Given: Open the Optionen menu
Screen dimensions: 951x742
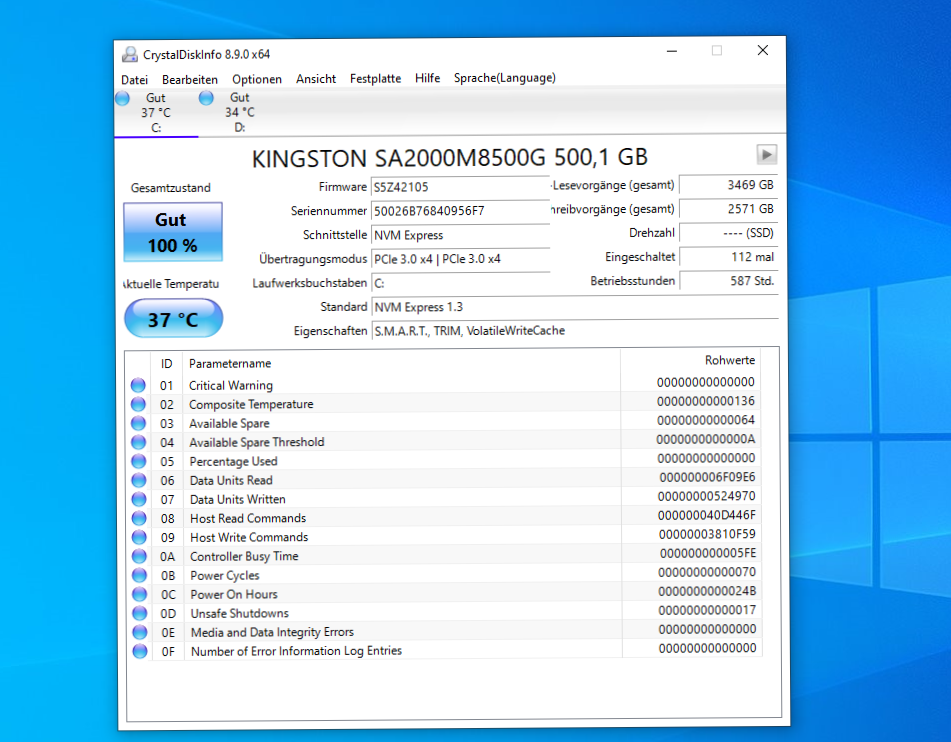Looking at the screenshot, I should [257, 79].
